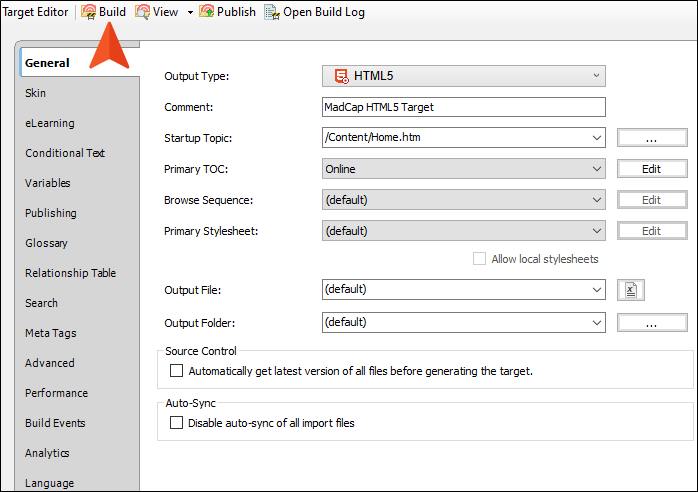This screenshot has height=492, width=698.
Task: Switch to the Performance tab
Action: point(57,393)
